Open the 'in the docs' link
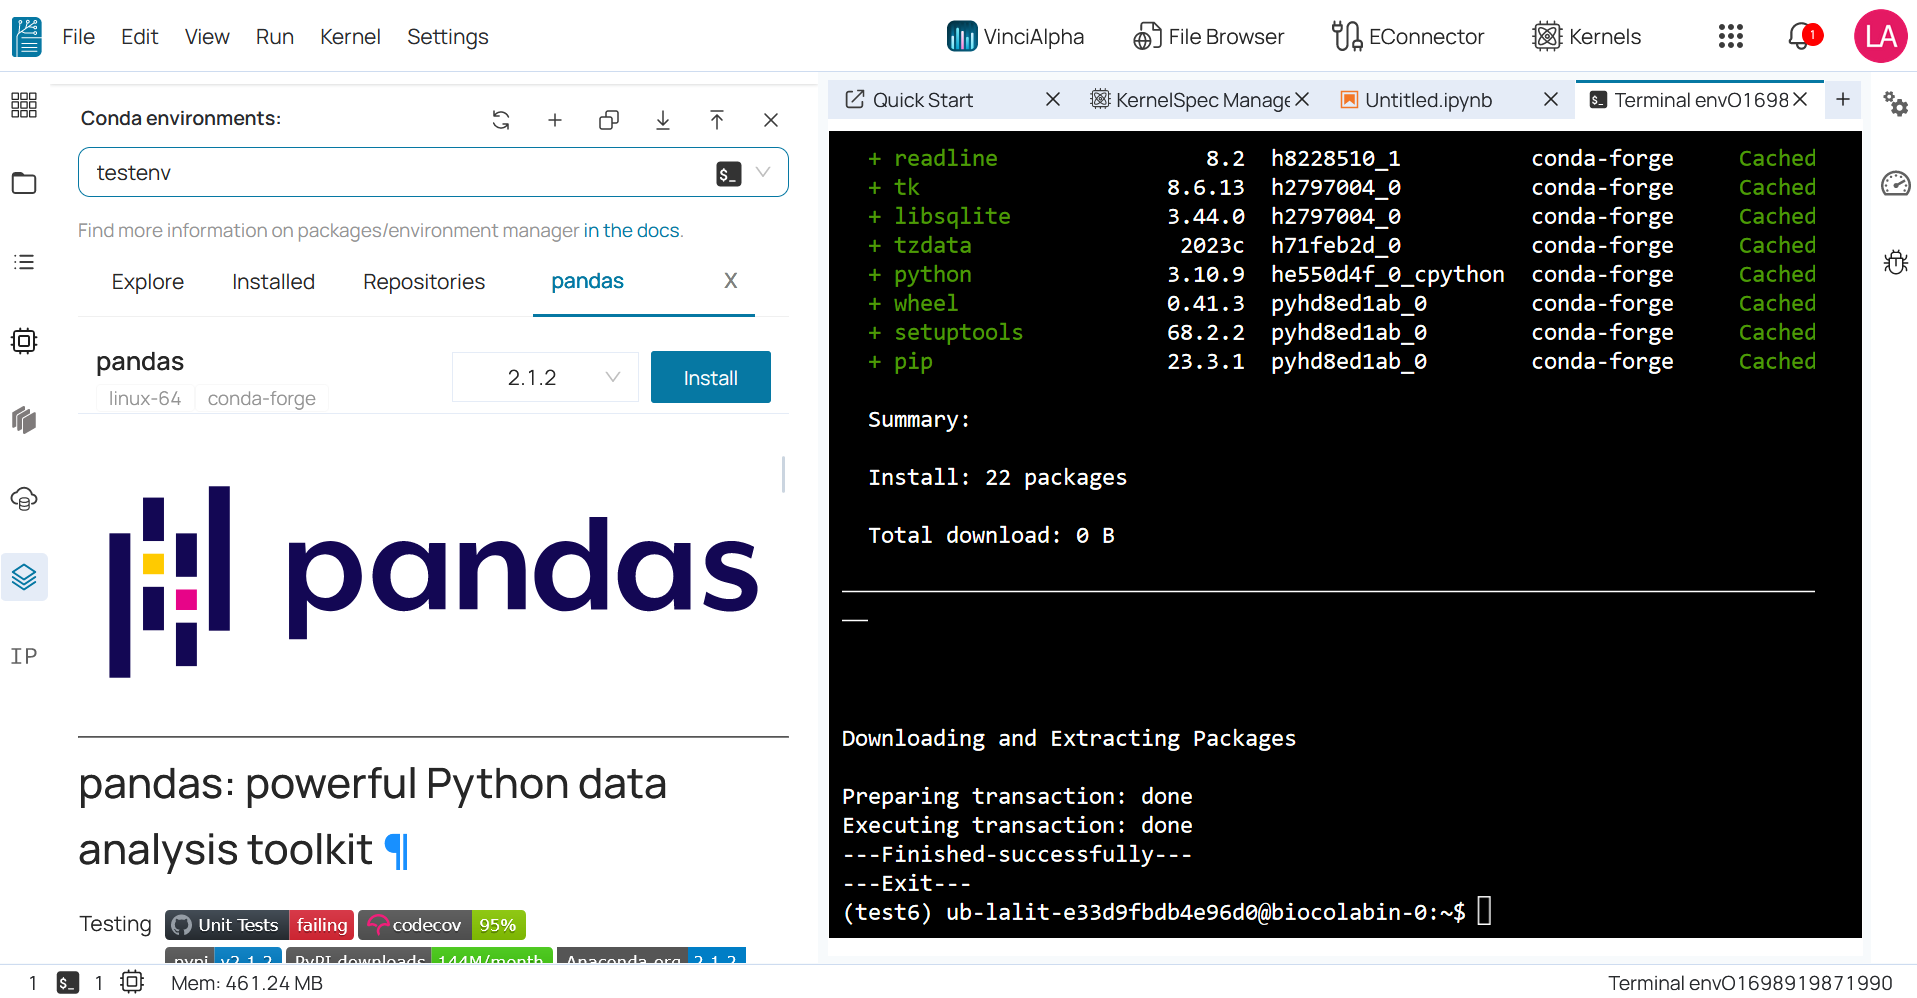 [632, 231]
